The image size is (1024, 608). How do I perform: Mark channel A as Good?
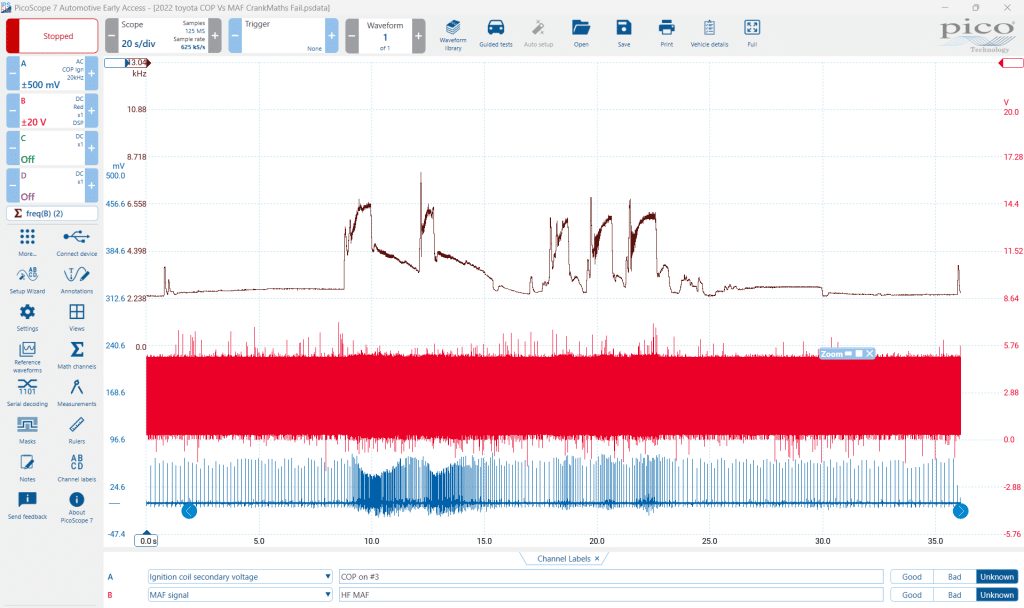point(912,577)
